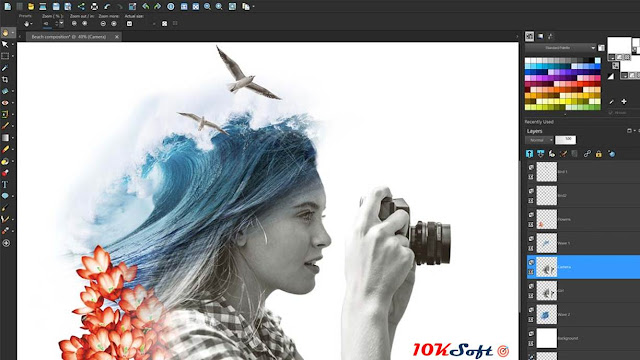The height and width of the screenshot is (360, 640).
Task: Click the top toolbar magnifier zoom-out icon
Action: point(207,7)
